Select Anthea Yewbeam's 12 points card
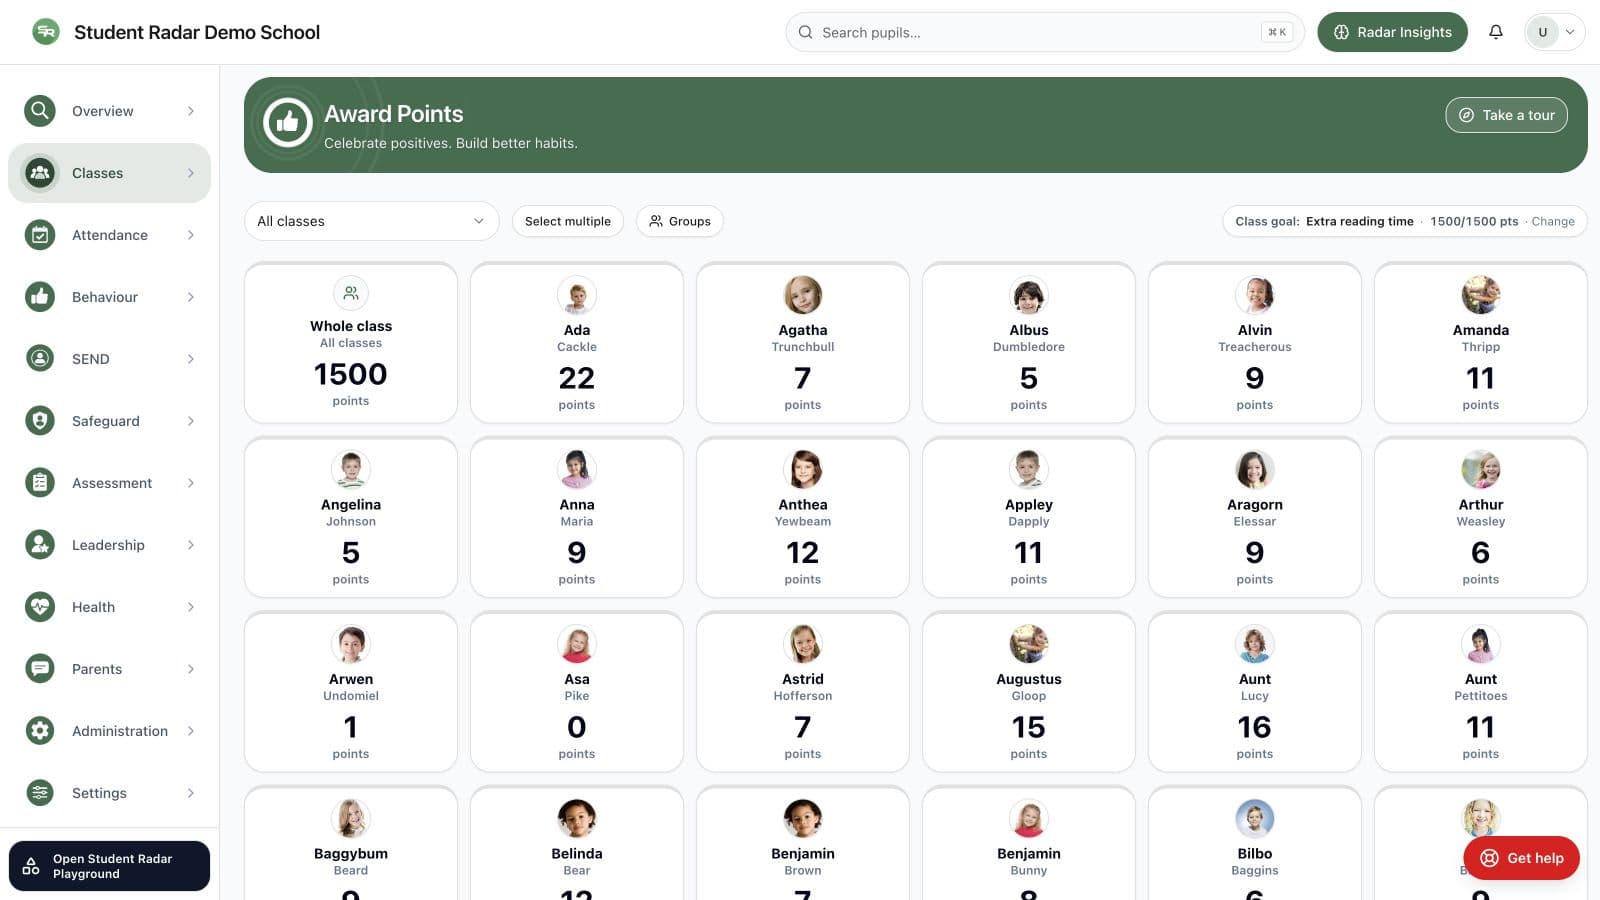The image size is (1600, 900). [x=803, y=517]
